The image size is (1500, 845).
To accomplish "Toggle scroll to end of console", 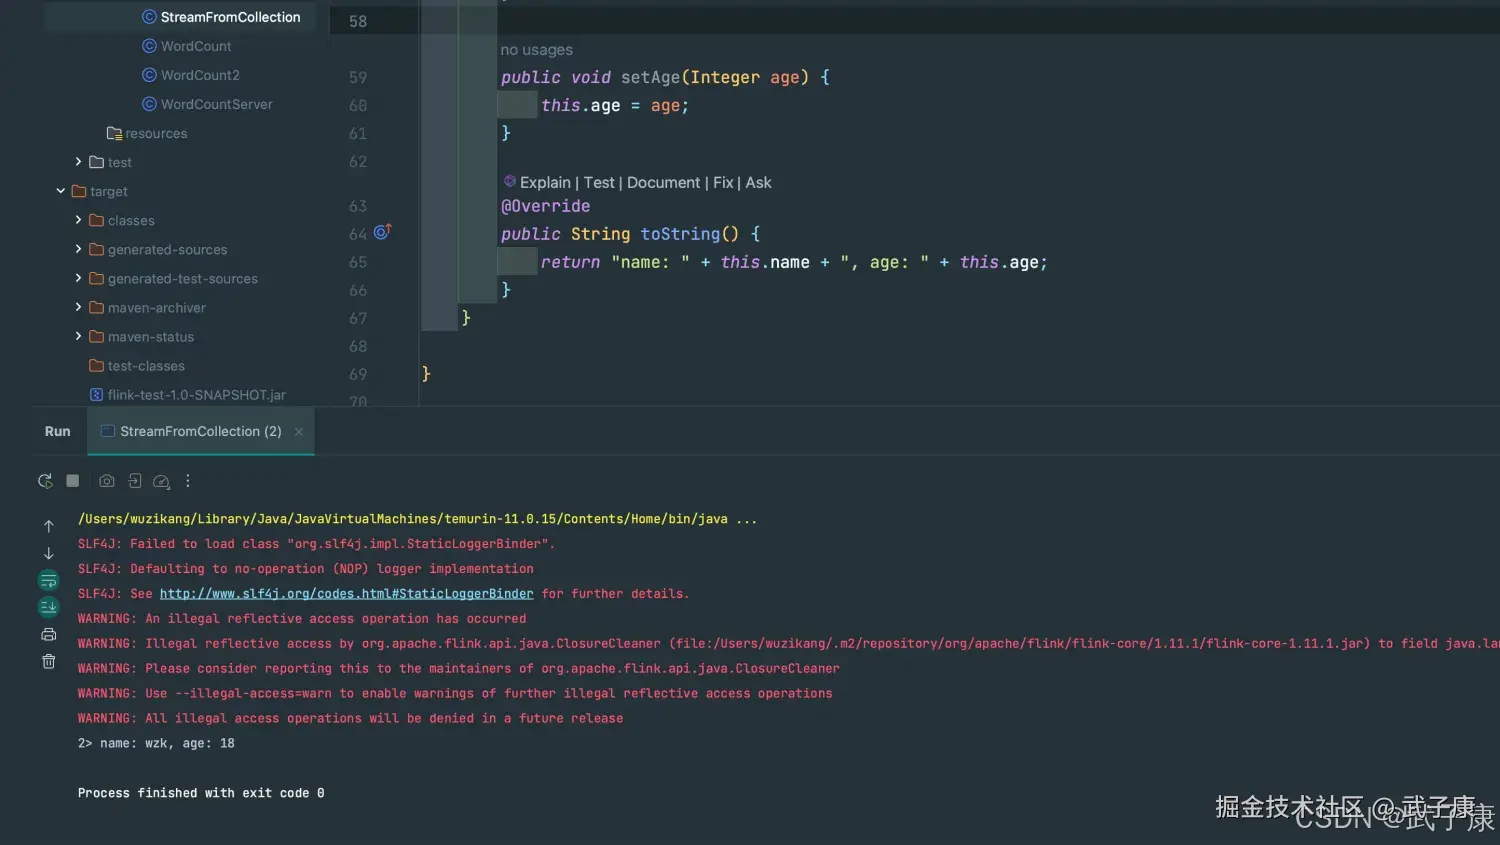I will click(x=48, y=607).
